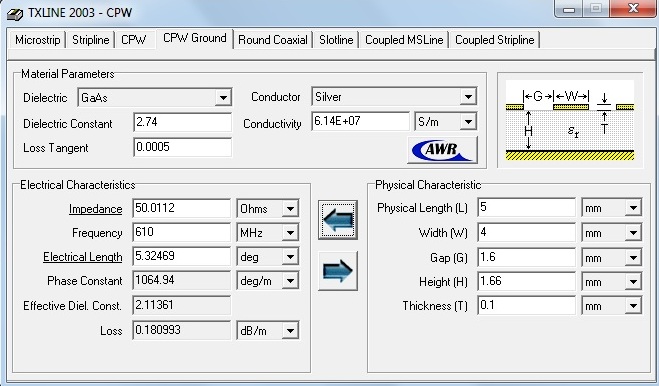Click the CPW ground cross-section diagram
The width and height of the screenshot is (659, 386).
(x=570, y=120)
